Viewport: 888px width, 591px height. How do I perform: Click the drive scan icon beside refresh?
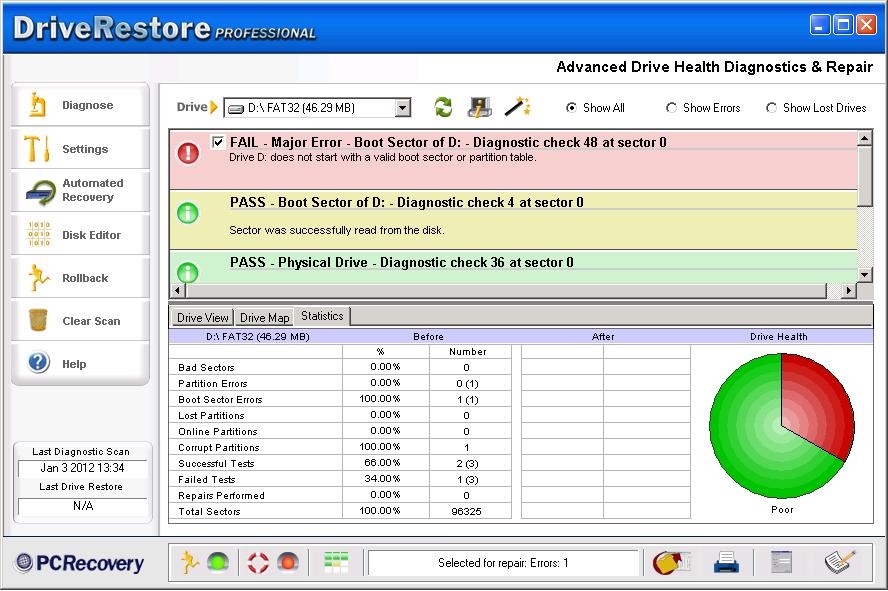pyautogui.click(x=480, y=106)
